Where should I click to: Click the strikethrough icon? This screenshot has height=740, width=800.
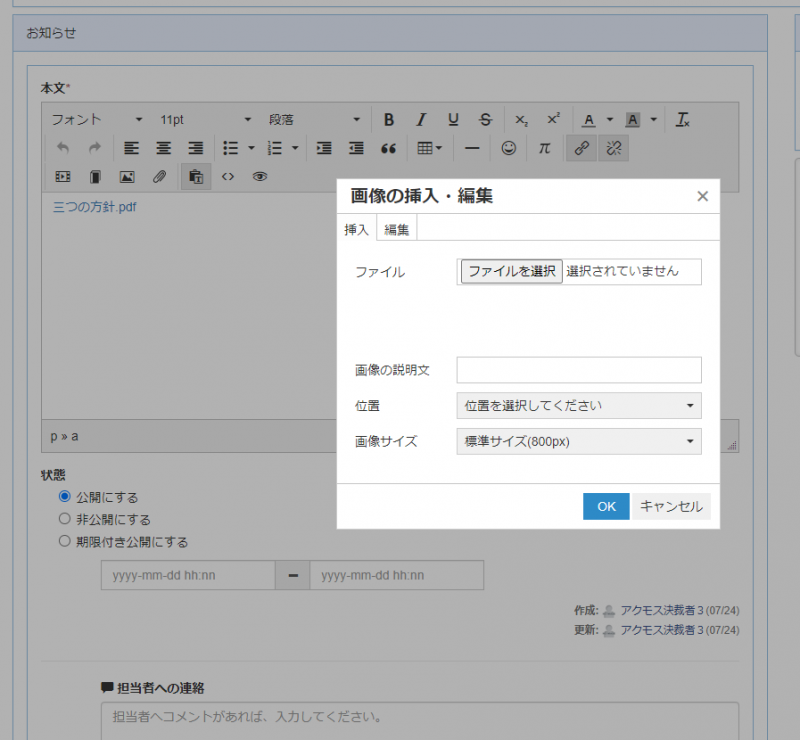tap(485, 120)
